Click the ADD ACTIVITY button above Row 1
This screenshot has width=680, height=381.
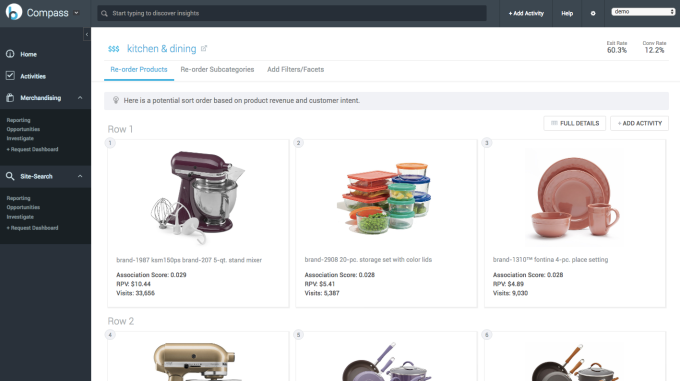pos(639,123)
